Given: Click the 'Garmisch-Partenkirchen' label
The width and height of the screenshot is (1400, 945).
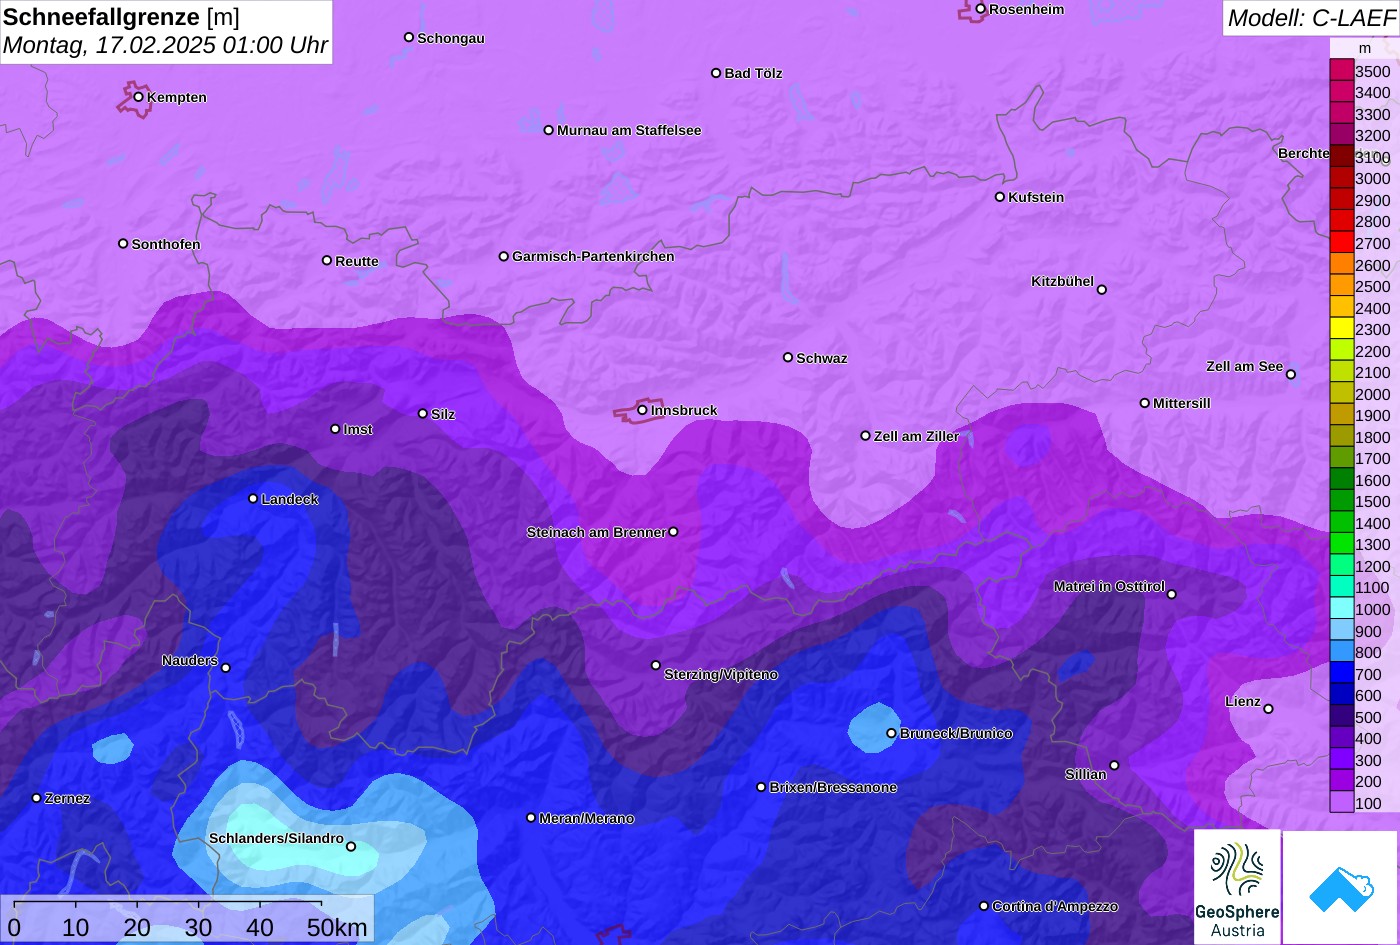Looking at the screenshot, I should tap(593, 256).
